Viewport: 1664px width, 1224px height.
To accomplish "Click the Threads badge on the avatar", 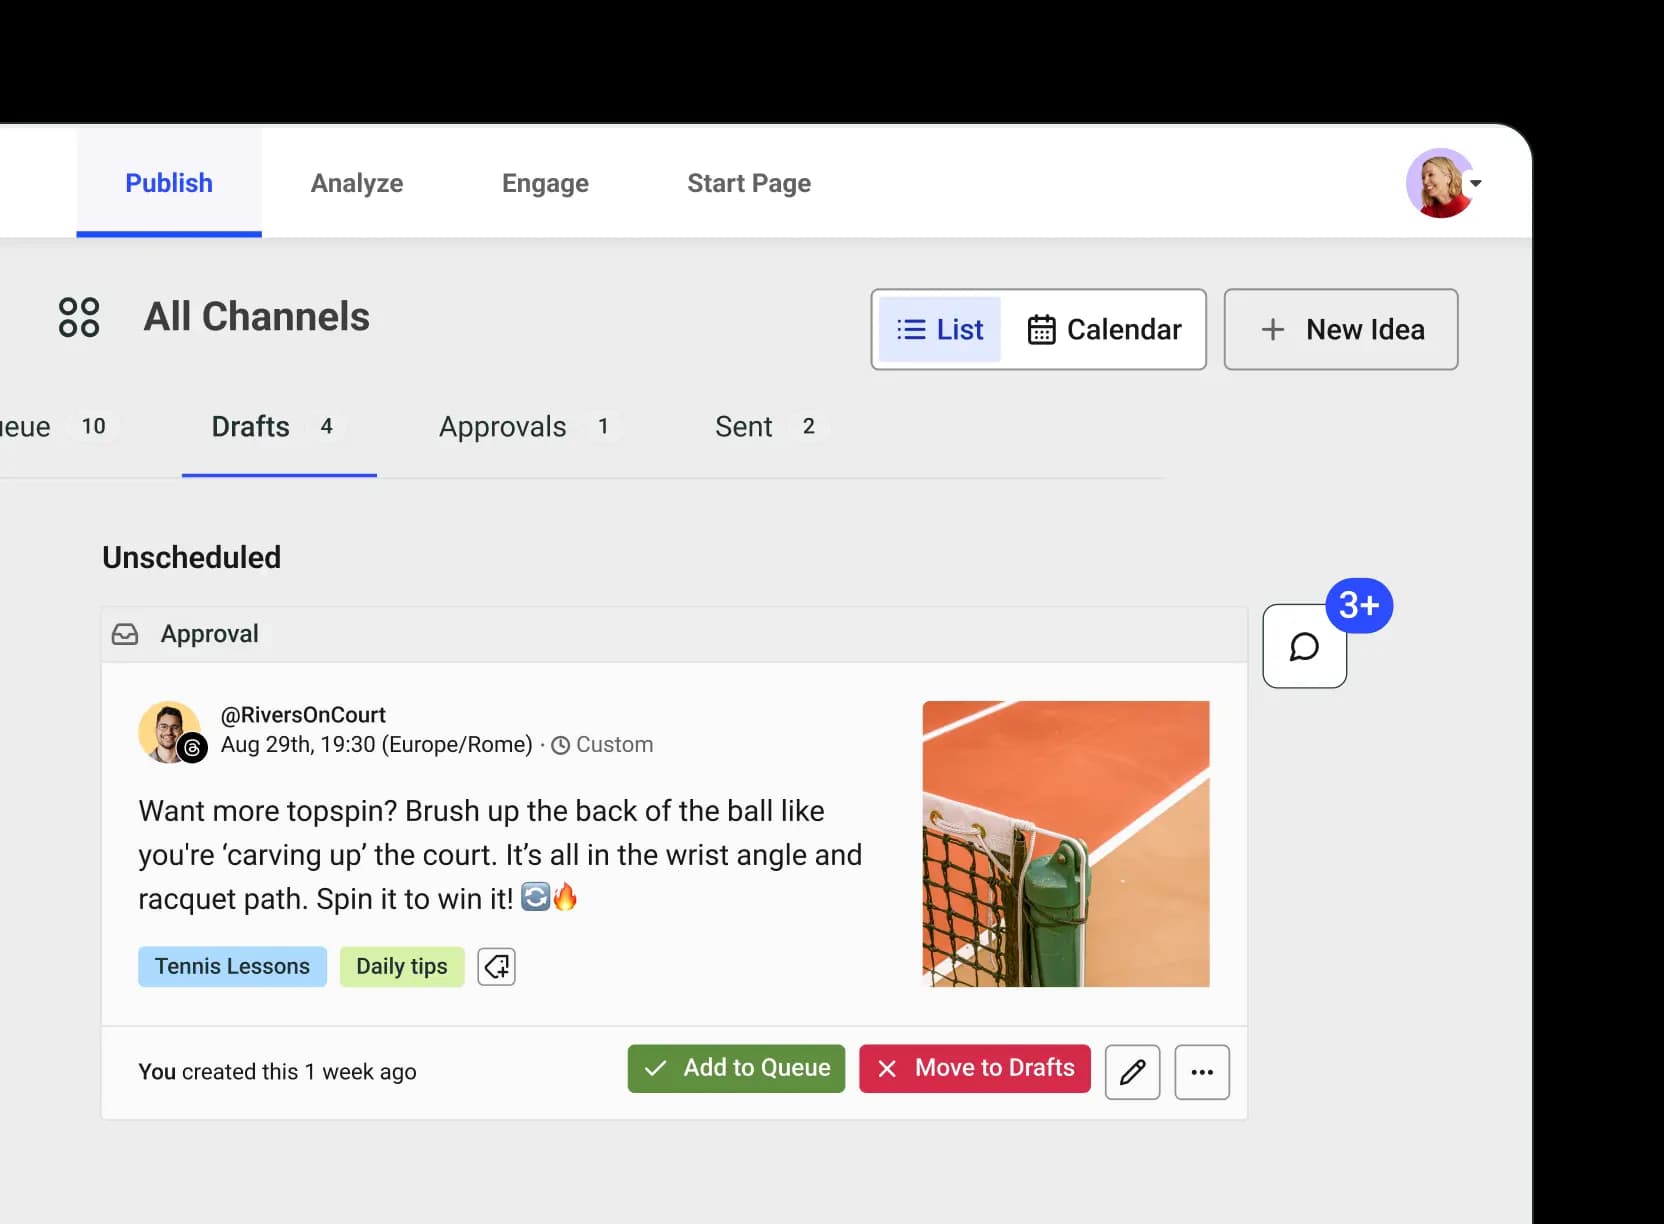I will (191, 749).
